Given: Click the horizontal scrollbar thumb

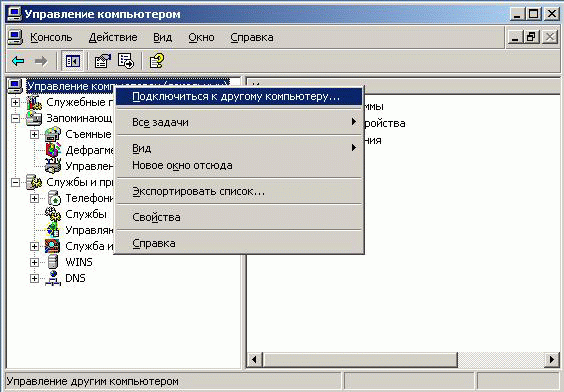Looking at the screenshot, I should 360,359.
